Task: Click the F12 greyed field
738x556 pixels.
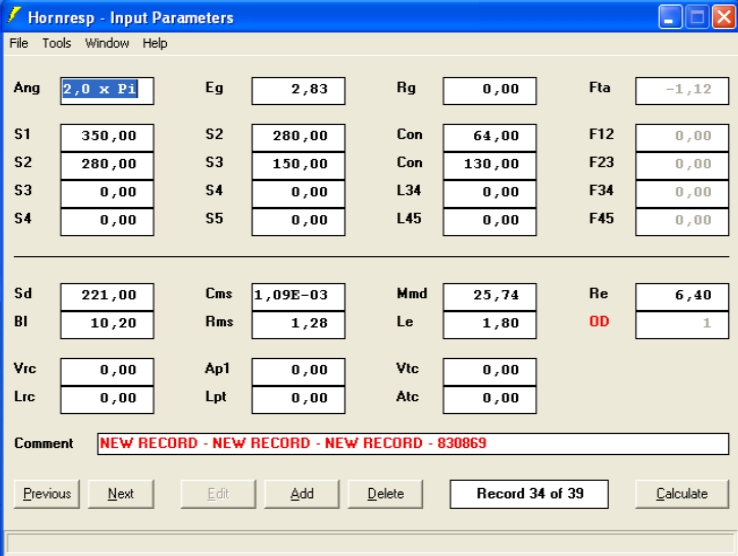Action: coord(682,137)
